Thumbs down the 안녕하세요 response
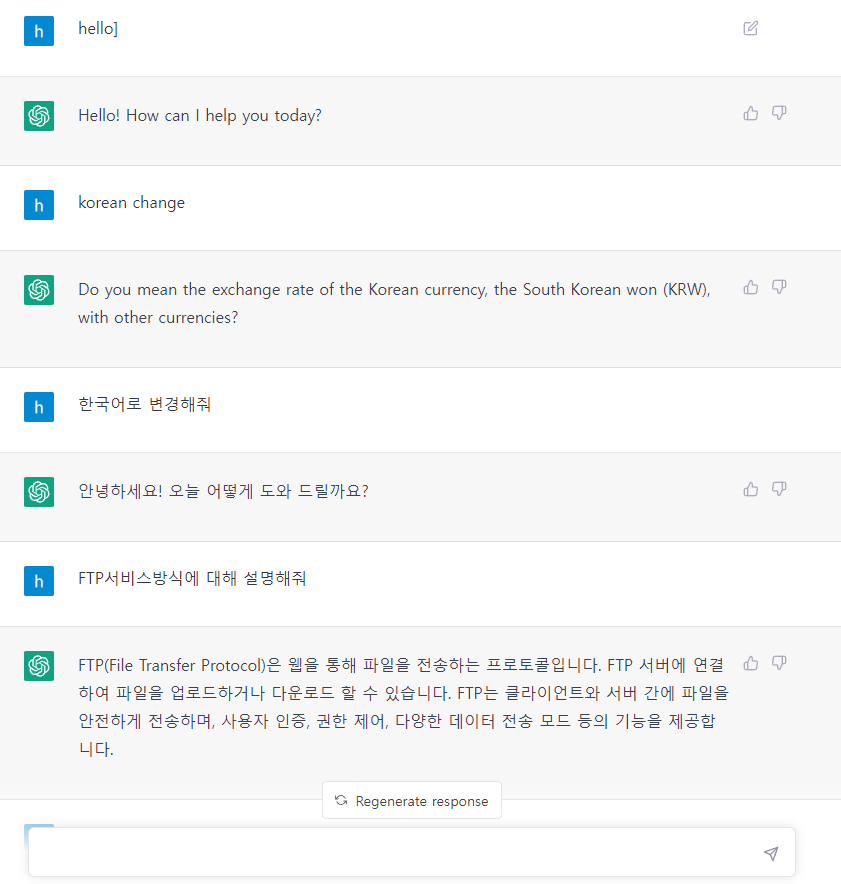The image size is (841, 884). [779, 489]
